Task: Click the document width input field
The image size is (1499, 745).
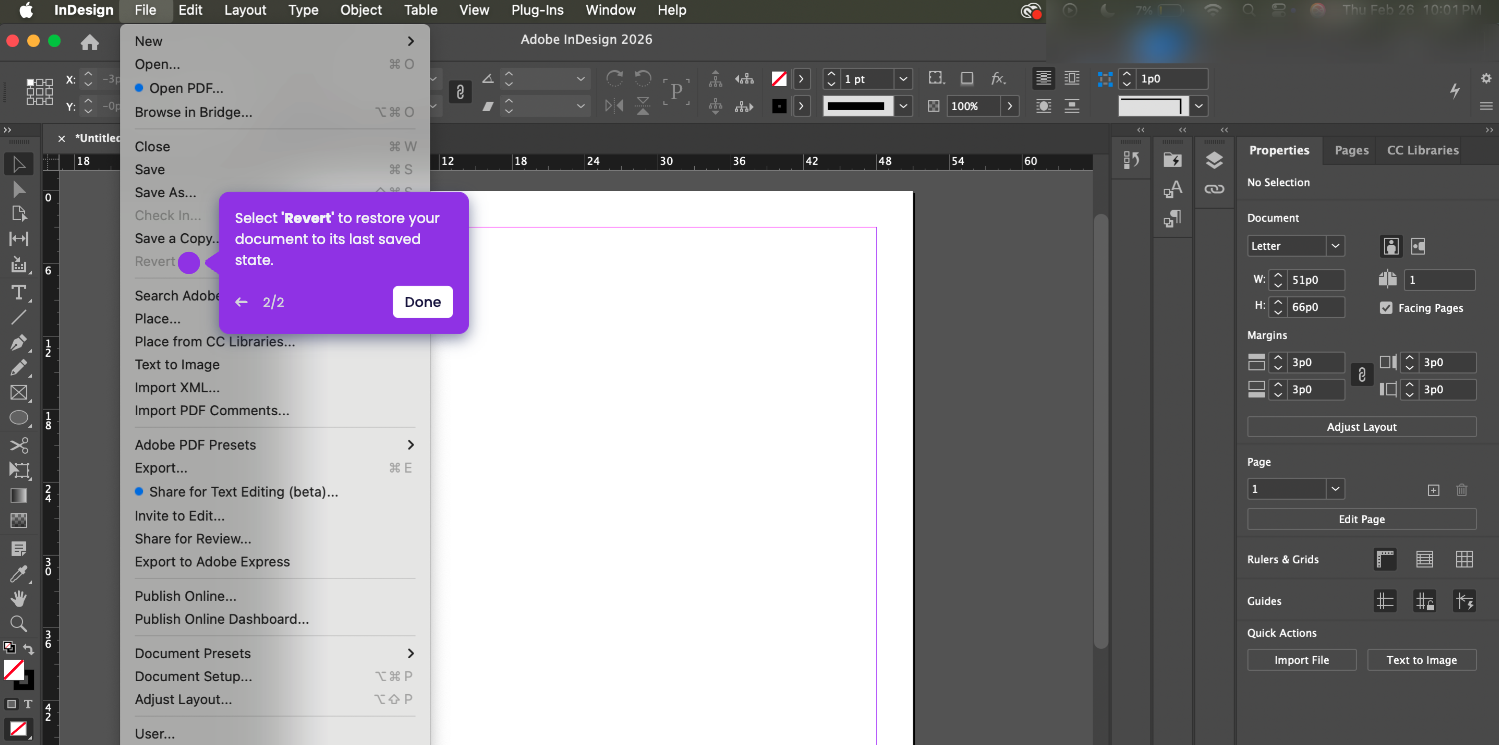Action: pos(1315,280)
